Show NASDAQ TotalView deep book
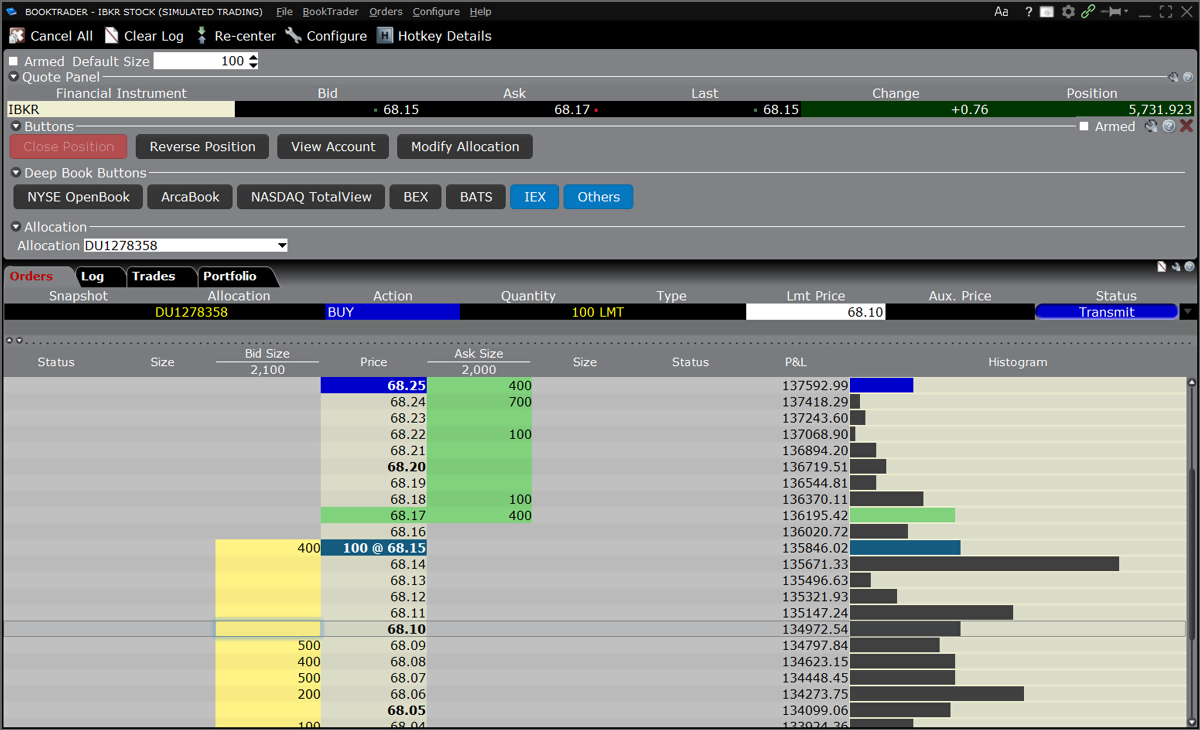This screenshot has width=1200, height=730. coord(310,197)
